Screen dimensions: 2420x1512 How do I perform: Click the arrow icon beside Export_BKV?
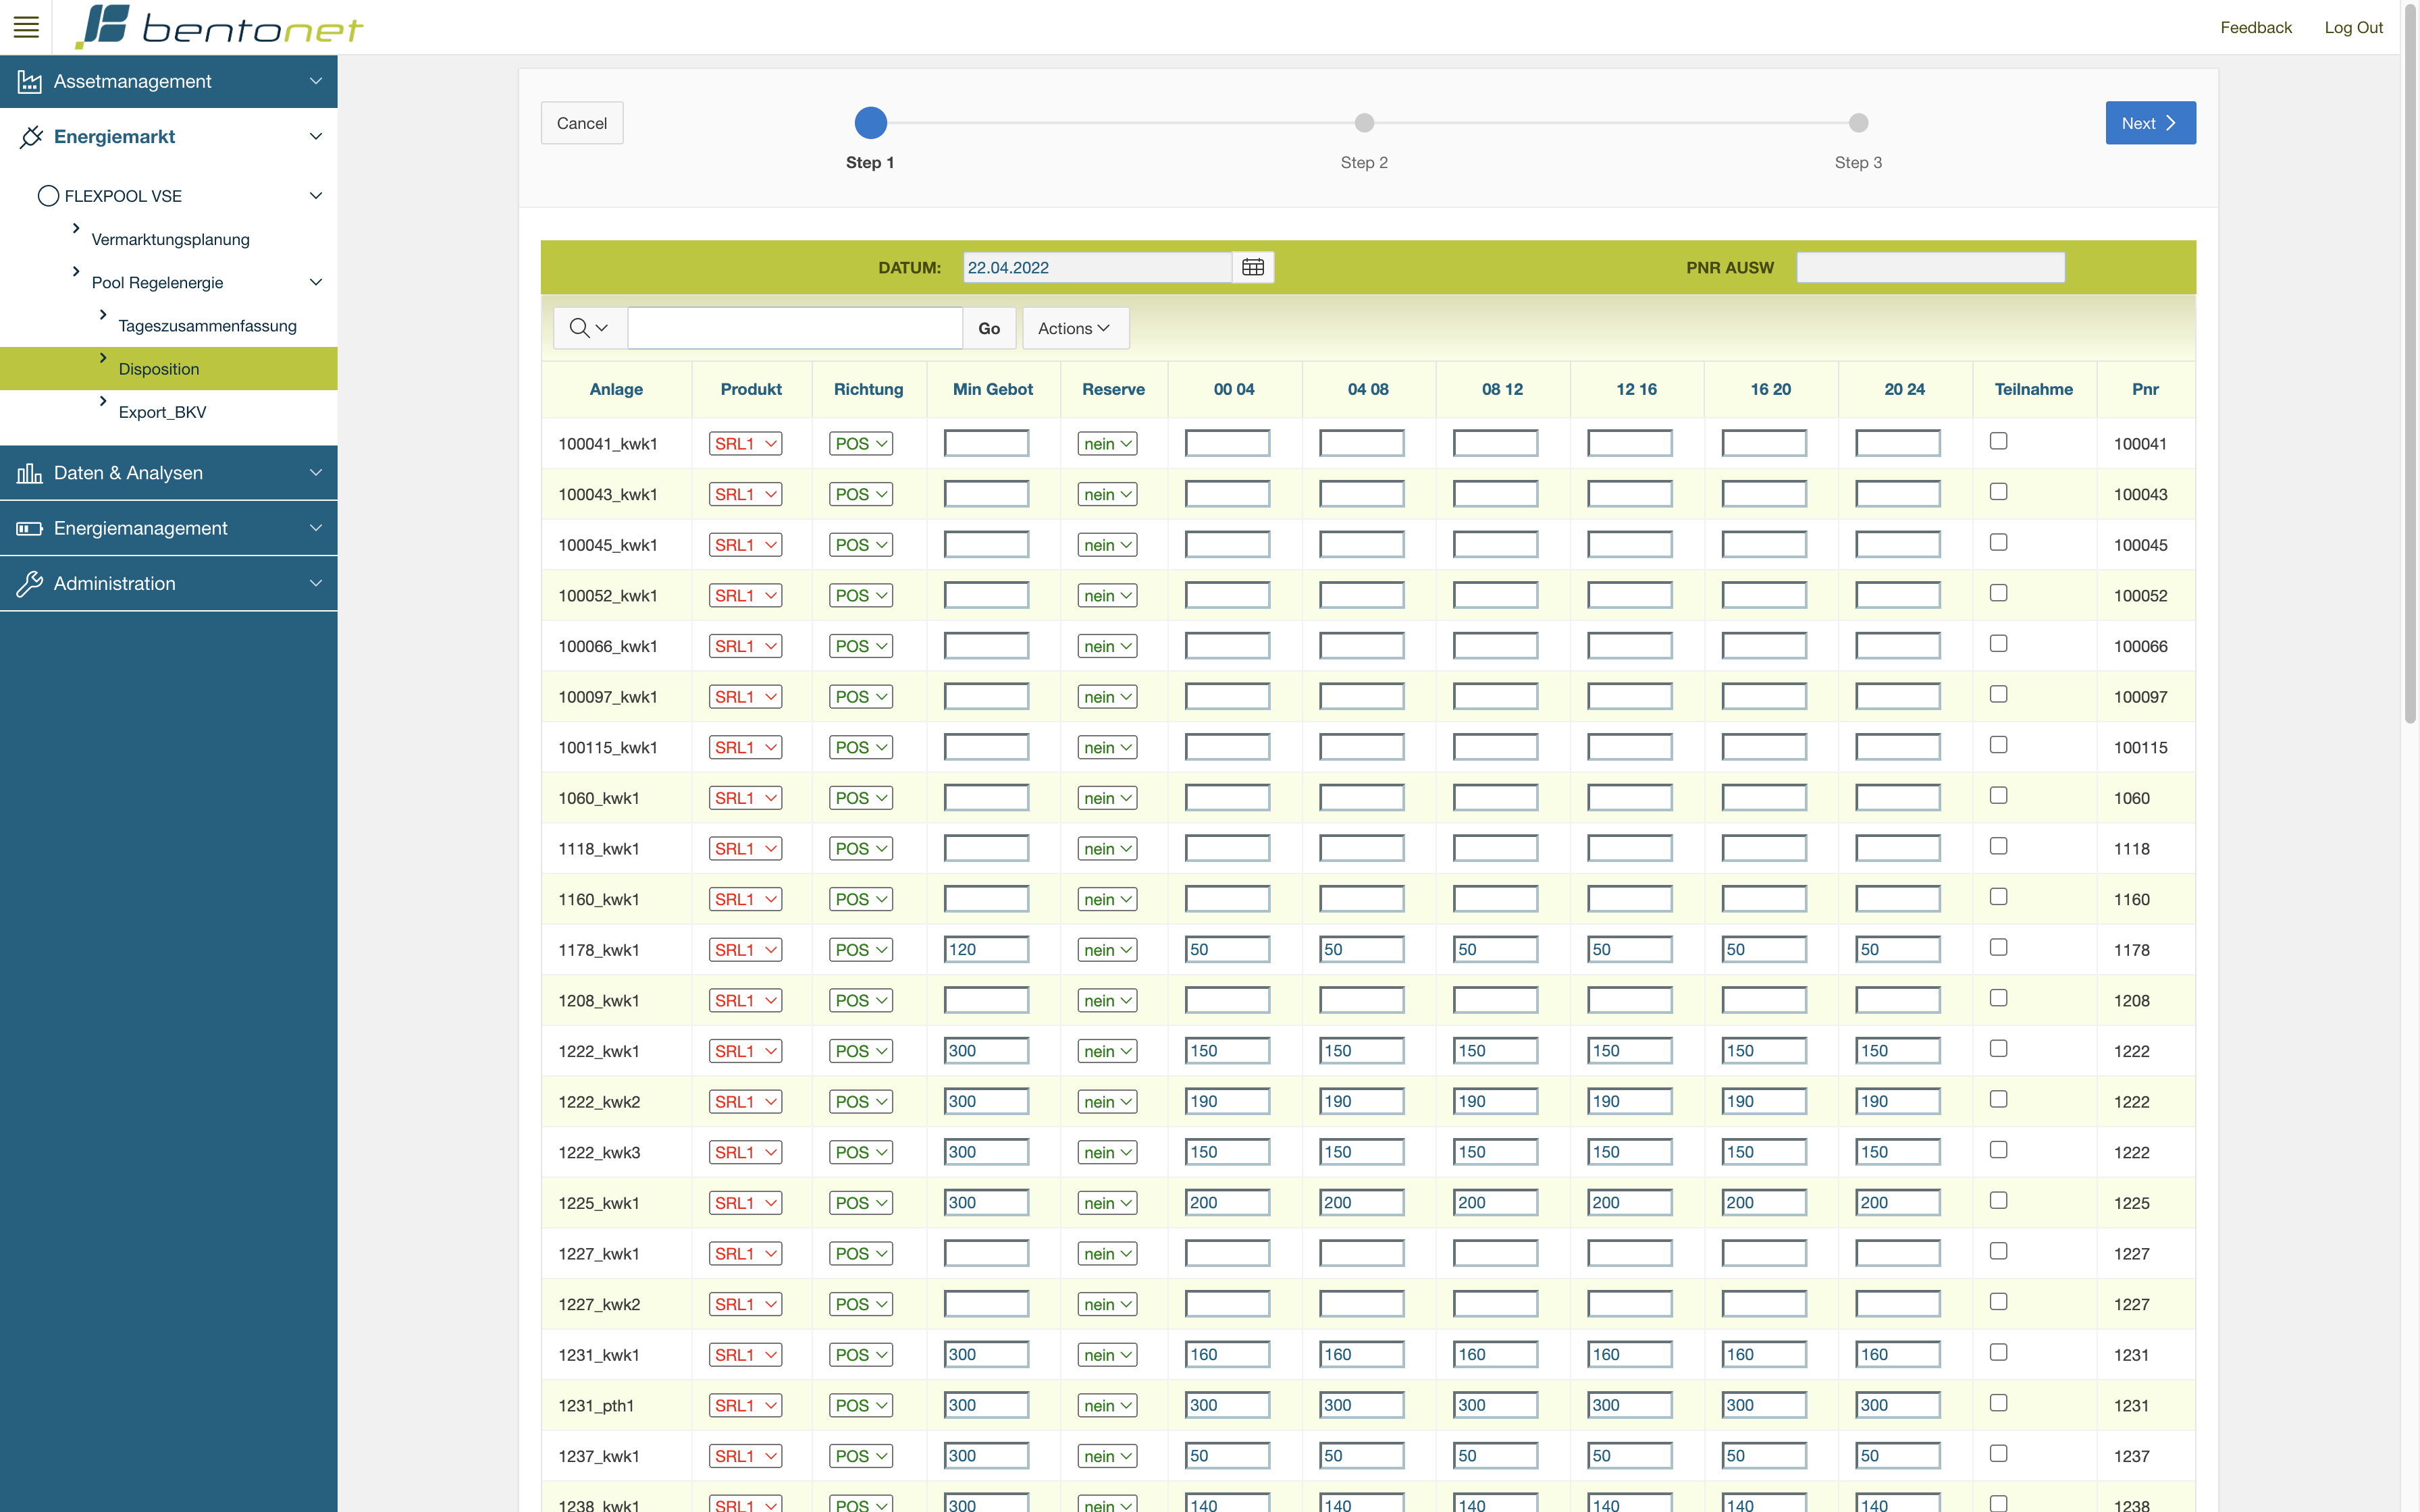[x=103, y=401]
